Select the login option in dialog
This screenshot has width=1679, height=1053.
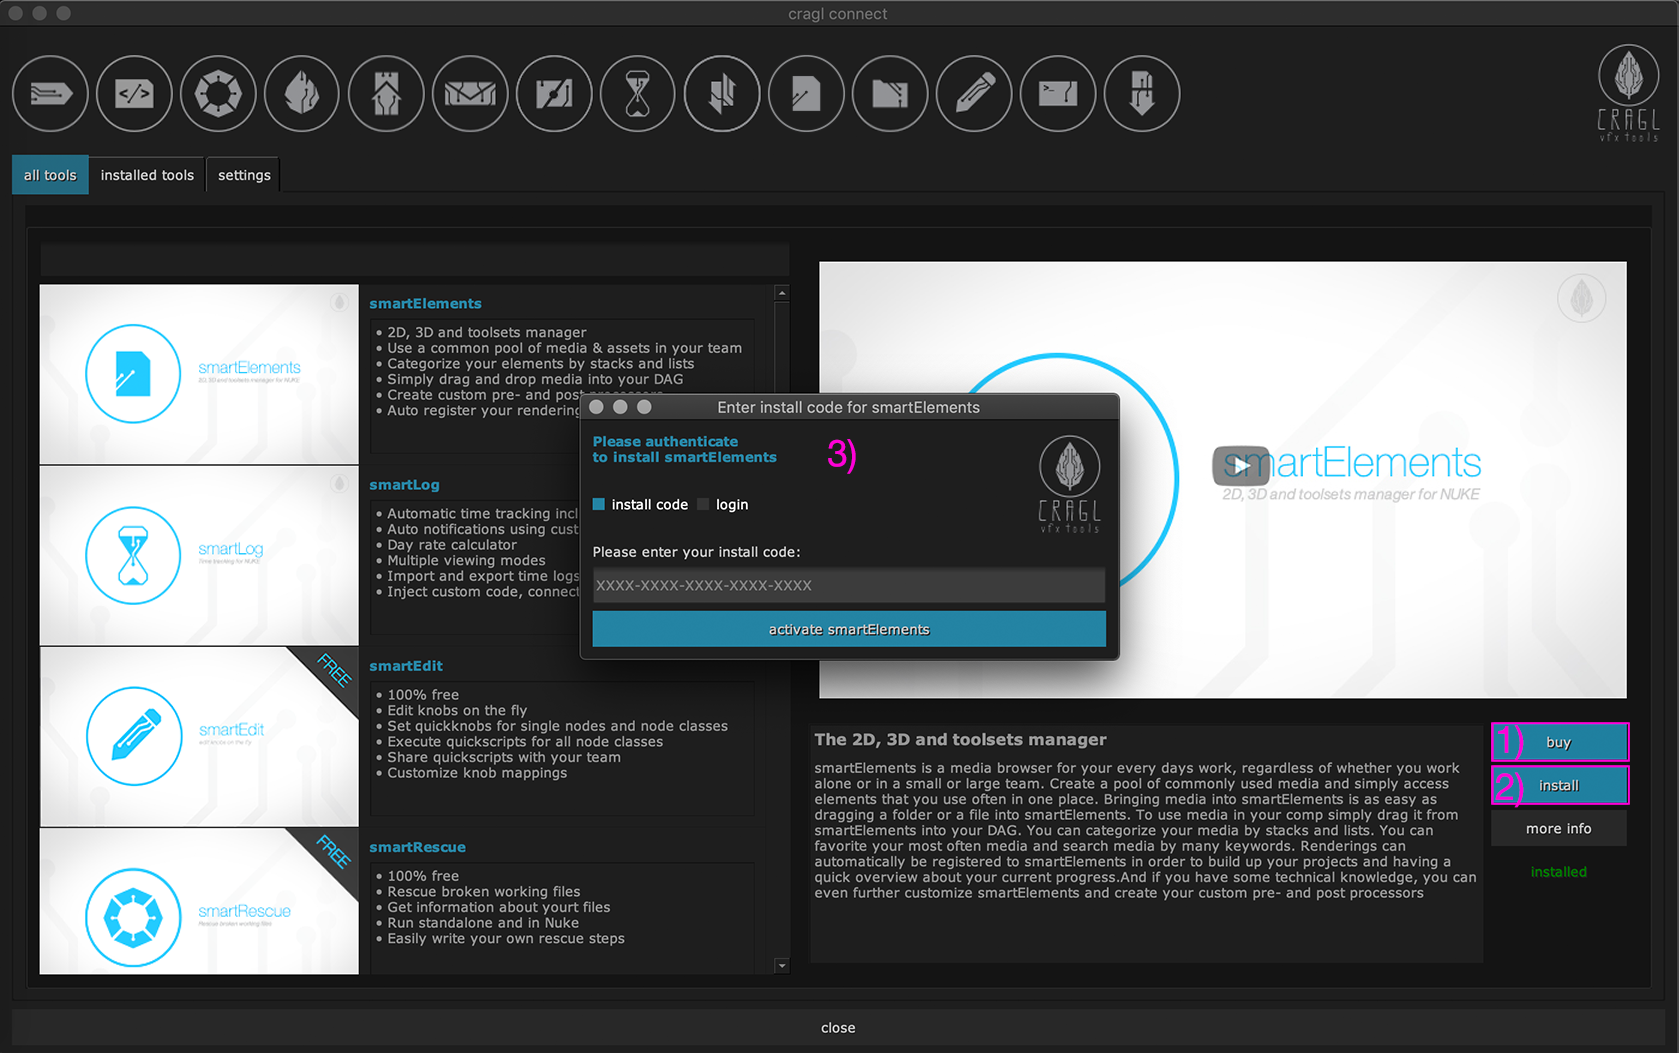pyautogui.click(x=704, y=505)
